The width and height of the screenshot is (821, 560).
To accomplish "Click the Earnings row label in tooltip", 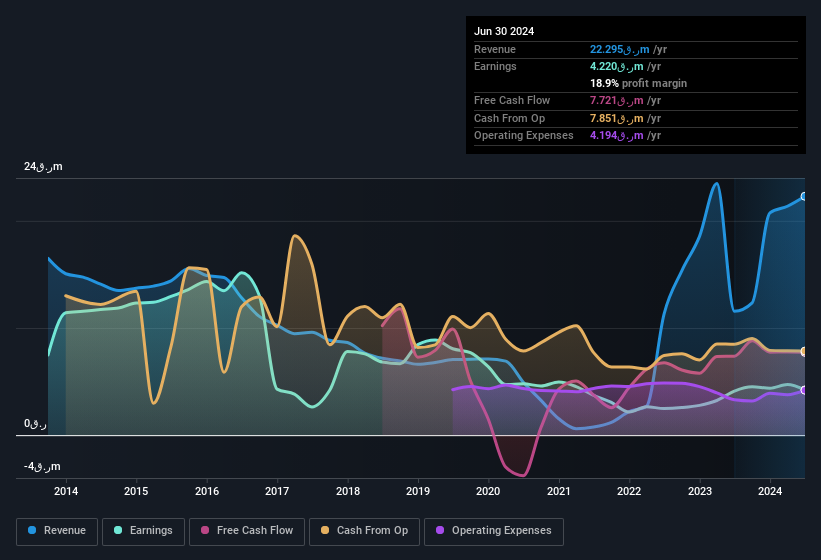I will pyautogui.click(x=495, y=66).
